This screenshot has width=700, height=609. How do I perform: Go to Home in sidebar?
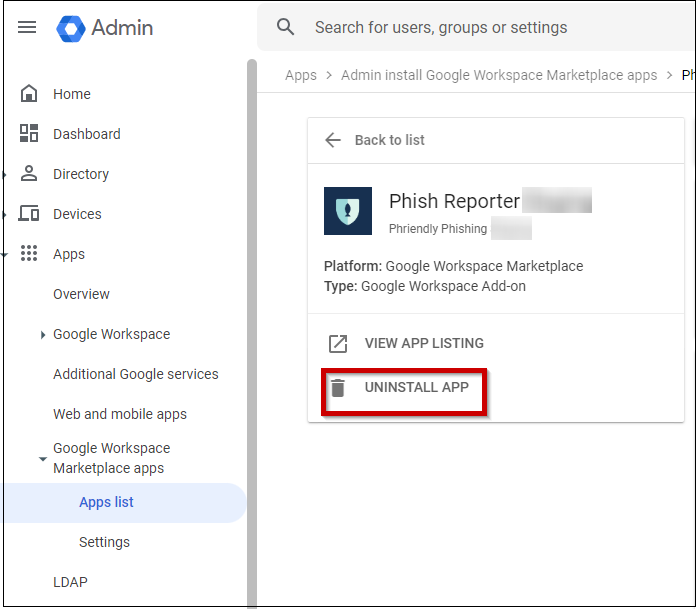(x=72, y=94)
